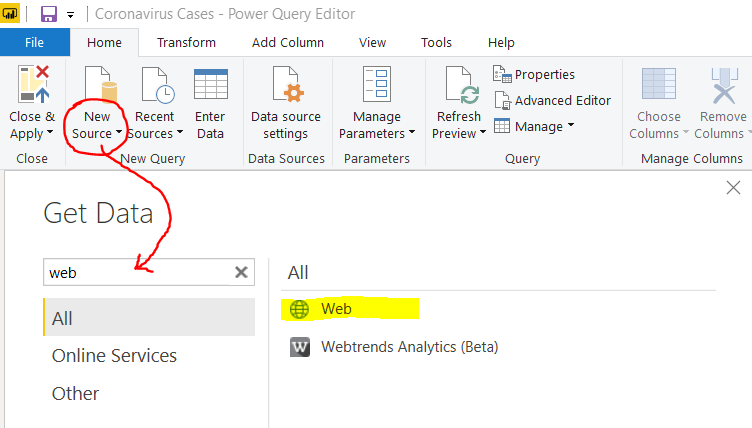Viewport: 752px width, 428px height.
Task: Expand the Manage dropdown arrow
Action: (x=571, y=125)
